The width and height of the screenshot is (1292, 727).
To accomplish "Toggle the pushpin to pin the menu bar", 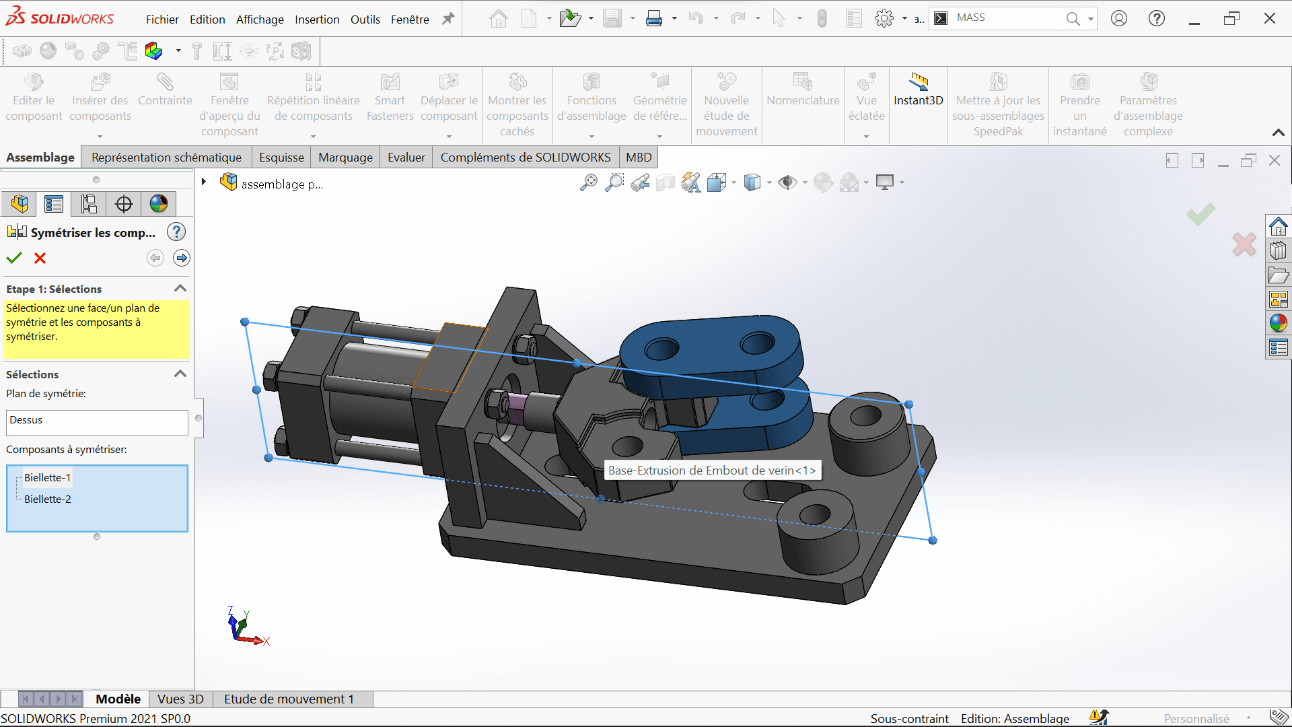I will pos(448,19).
